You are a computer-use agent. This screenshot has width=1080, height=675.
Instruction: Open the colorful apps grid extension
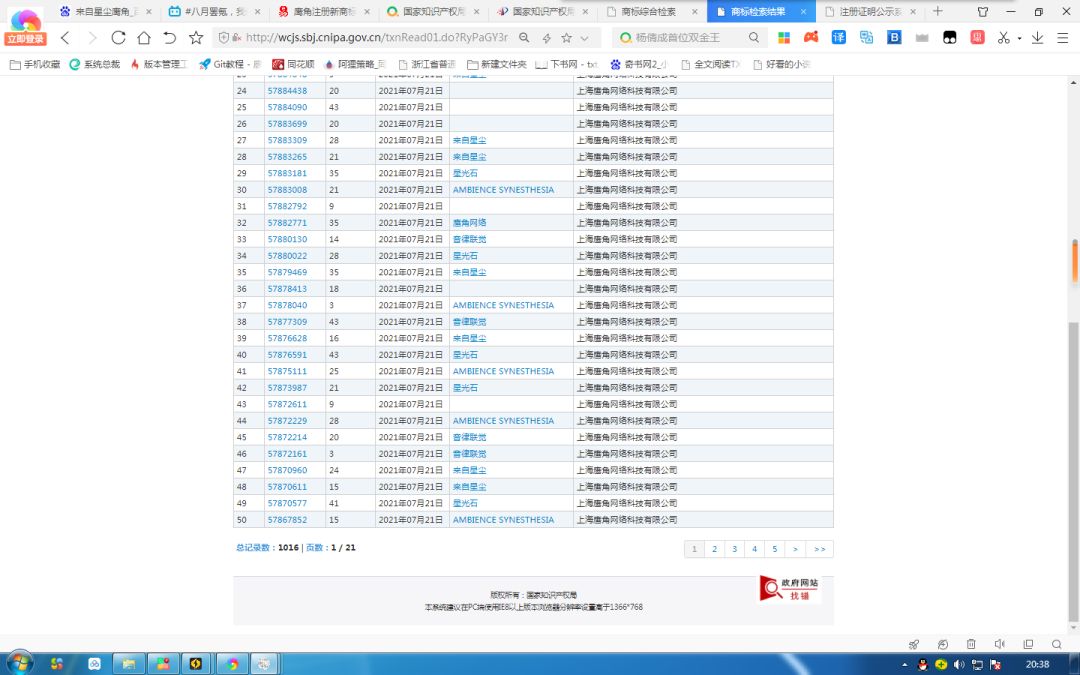784,38
